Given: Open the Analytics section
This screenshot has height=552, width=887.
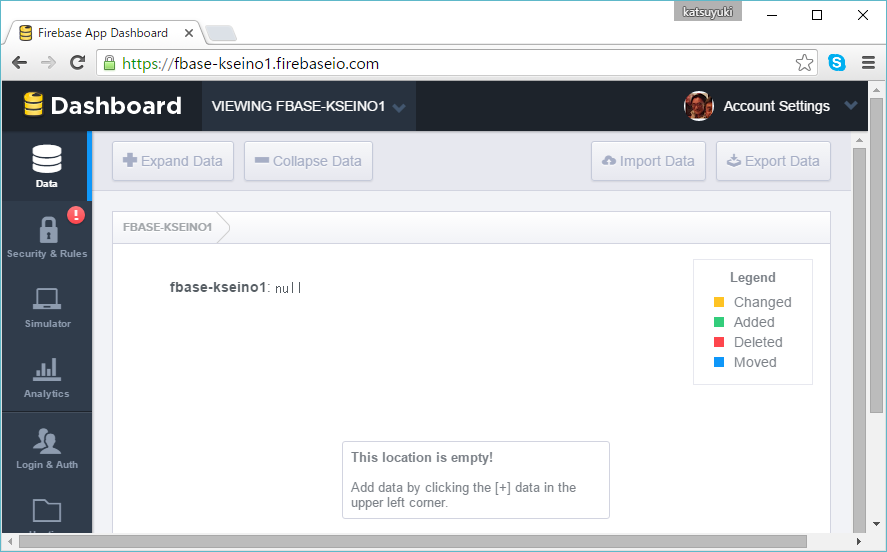Looking at the screenshot, I should (x=47, y=377).
